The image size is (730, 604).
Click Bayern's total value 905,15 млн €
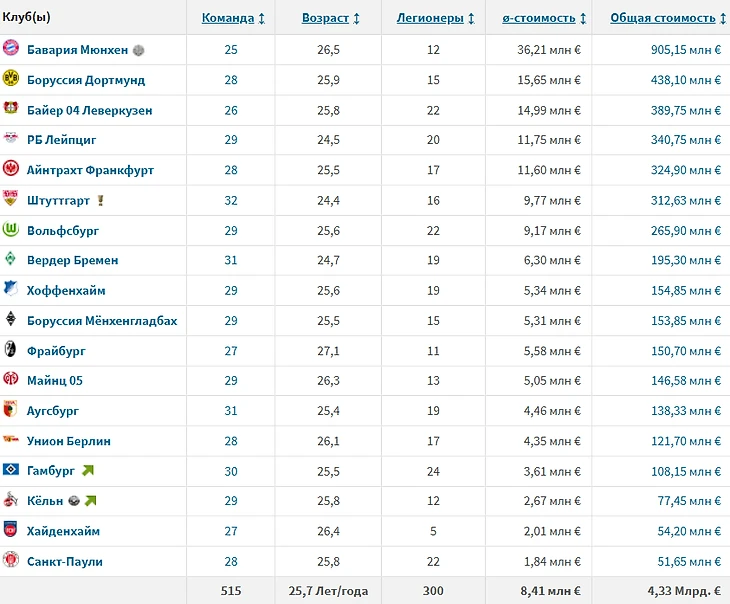pyautogui.click(x=686, y=50)
